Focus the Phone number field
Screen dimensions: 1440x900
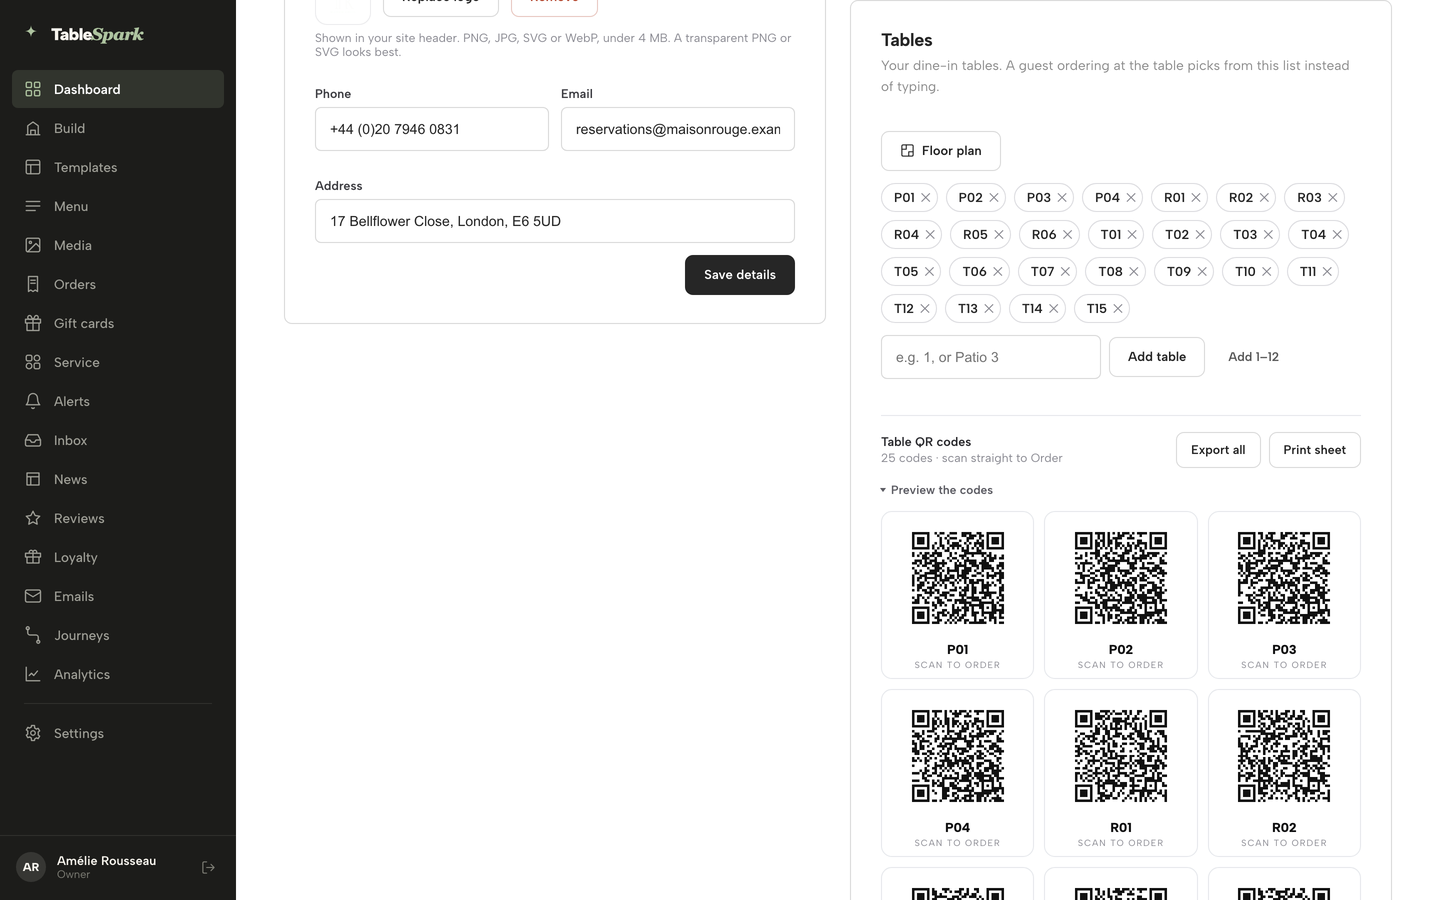click(432, 129)
